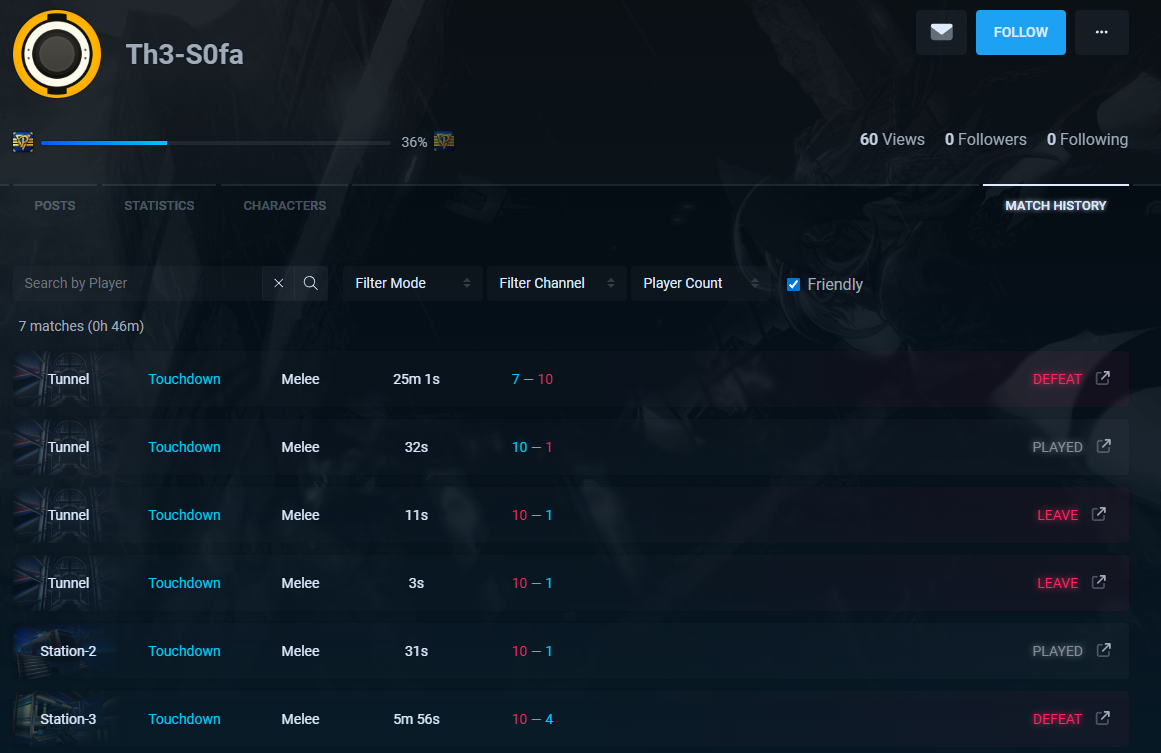1161x753 pixels.
Task: Go to the Posts tab
Action: point(55,205)
